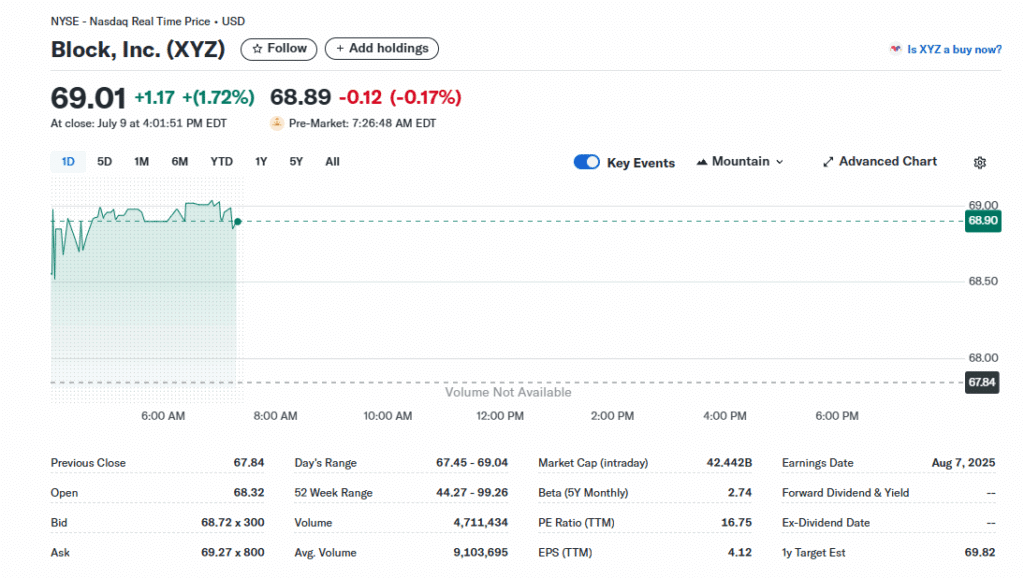Image resolution: width=1024 pixels, height=578 pixels.
Task: Click the green current price dot on chart
Action: click(238, 222)
